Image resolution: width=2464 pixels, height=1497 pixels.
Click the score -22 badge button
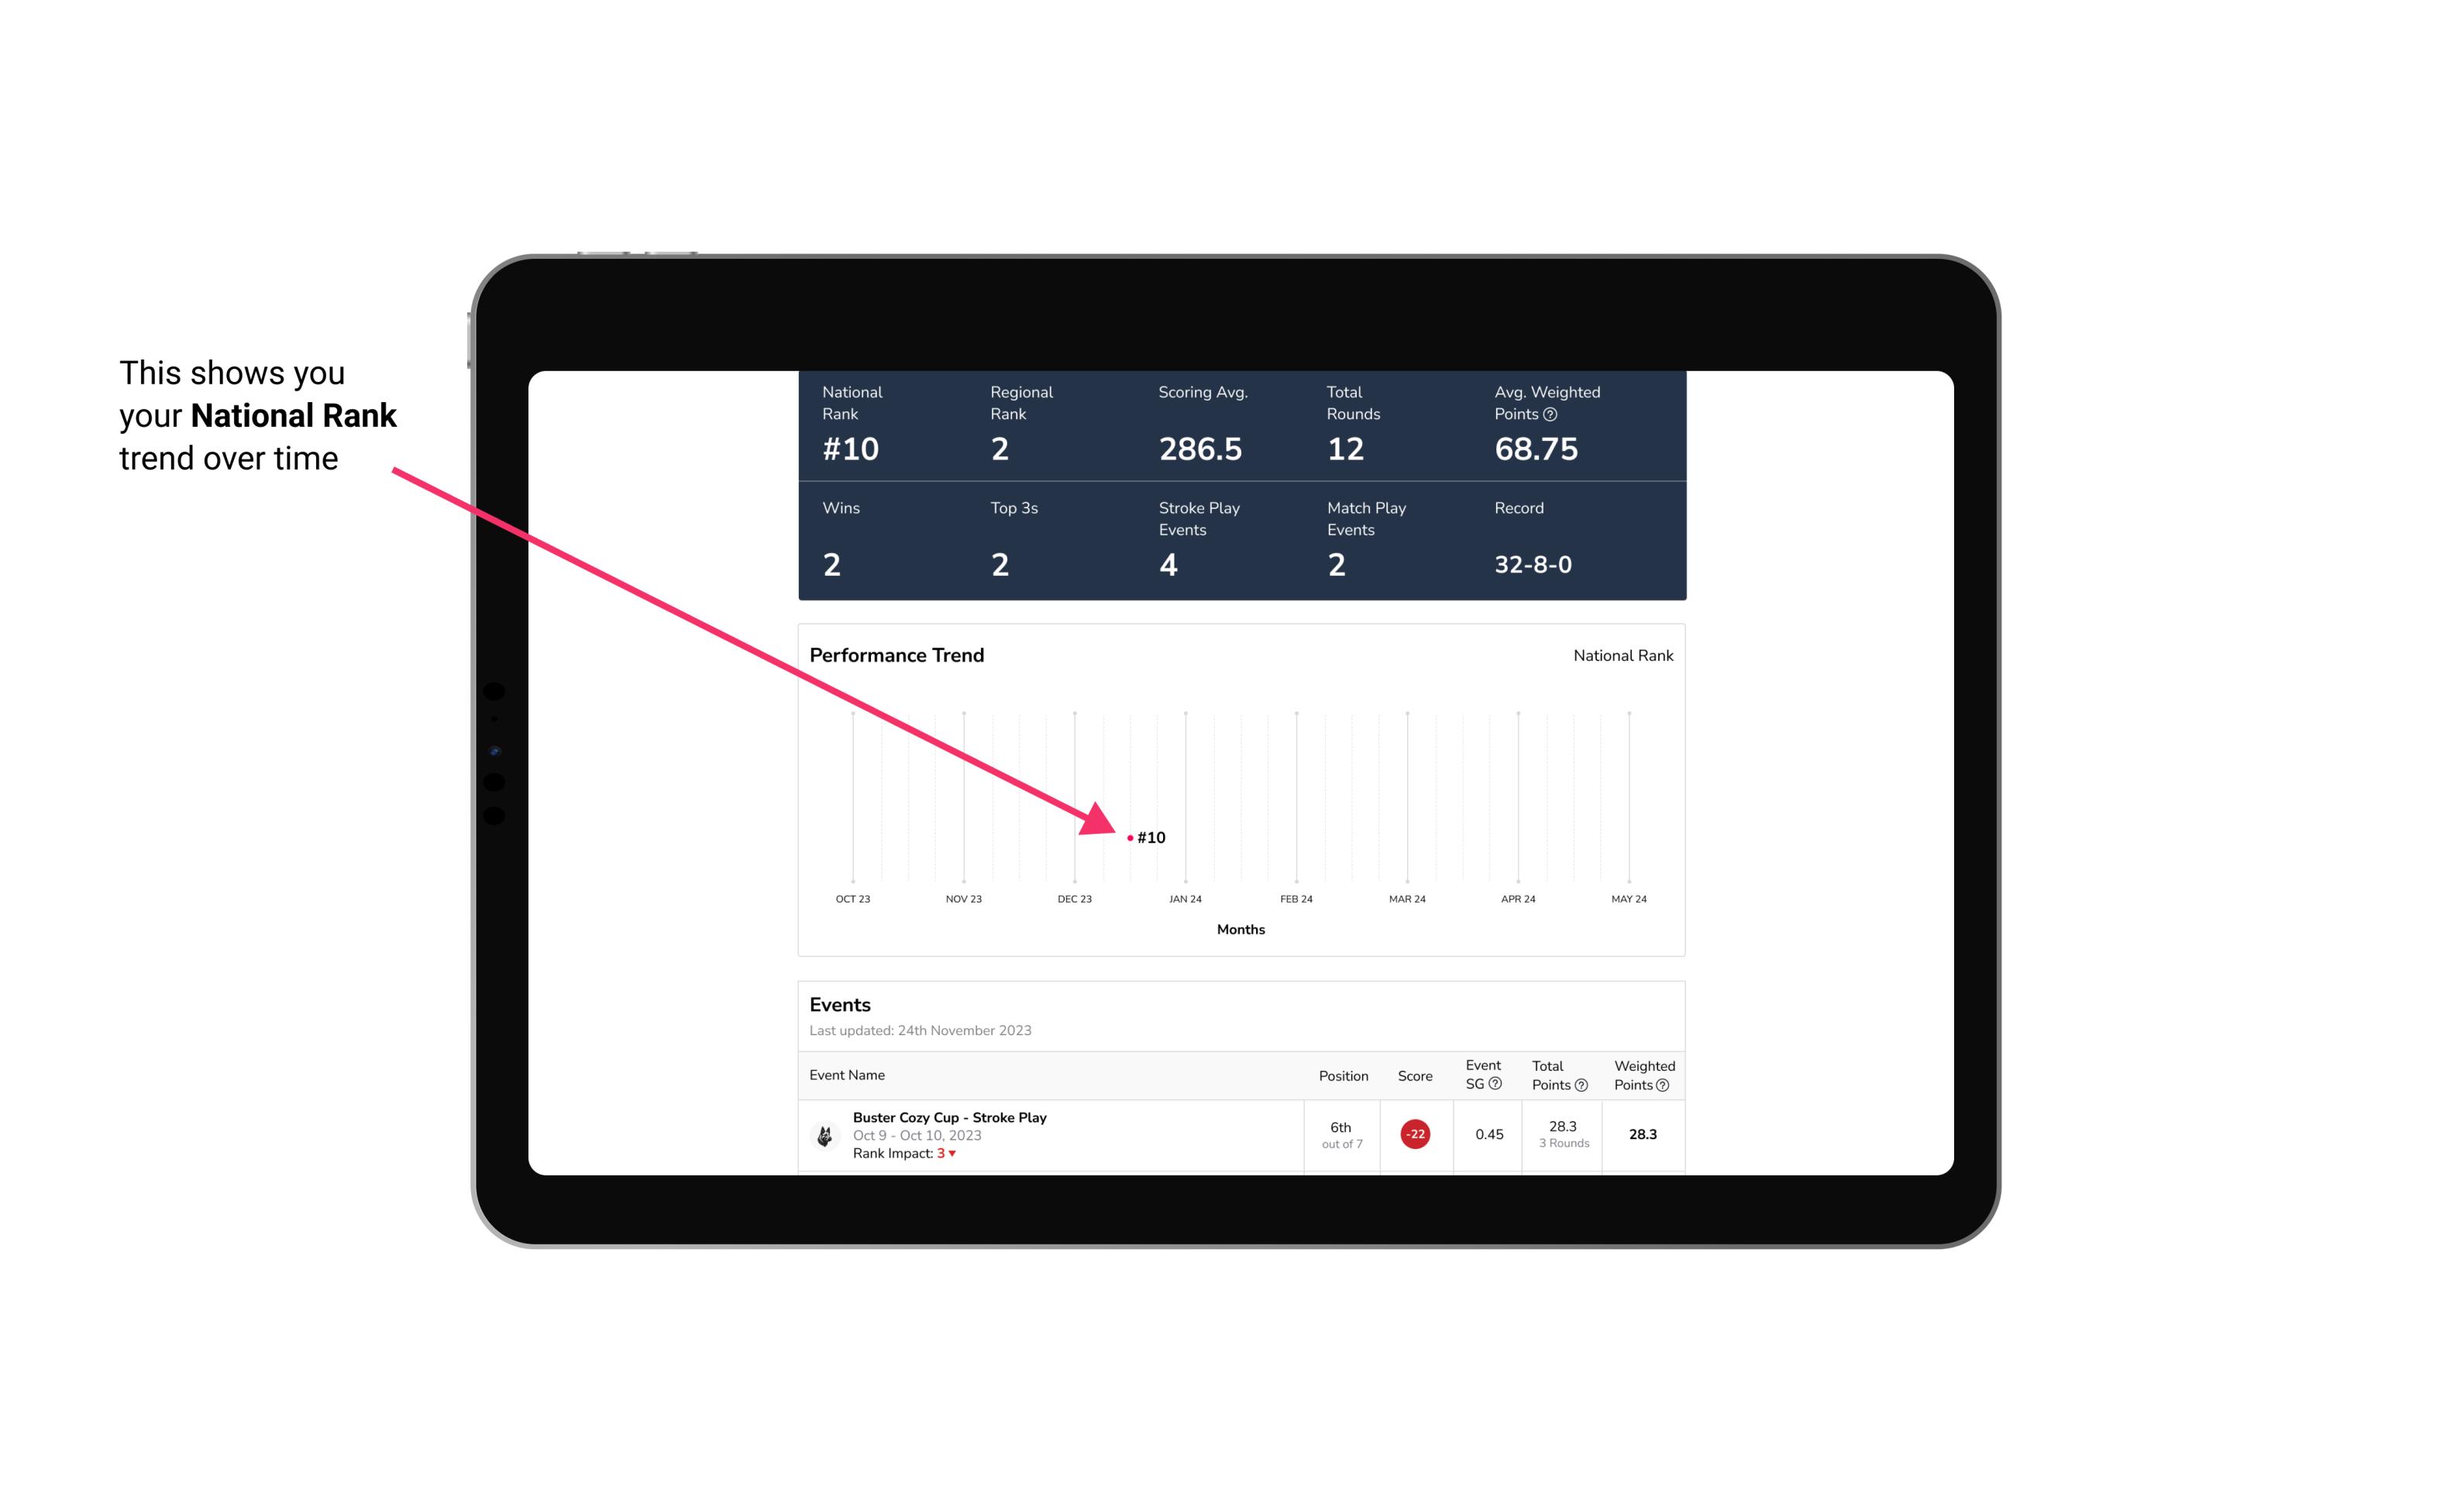point(1413,1133)
